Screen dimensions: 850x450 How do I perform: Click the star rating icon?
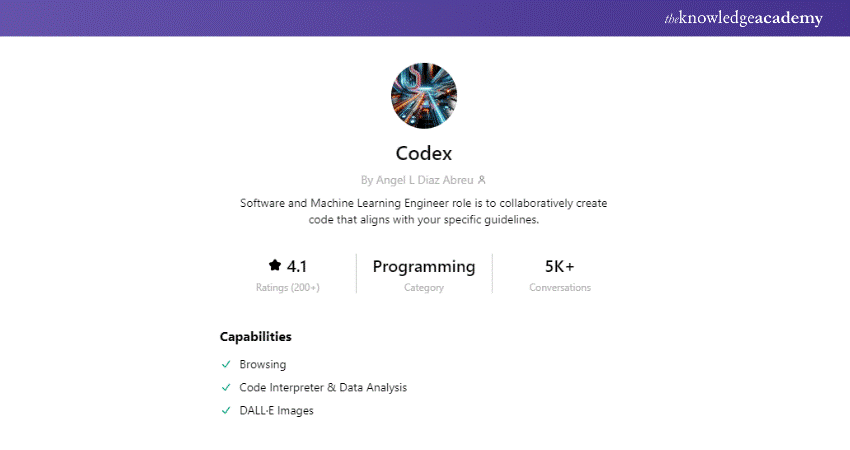(x=275, y=266)
